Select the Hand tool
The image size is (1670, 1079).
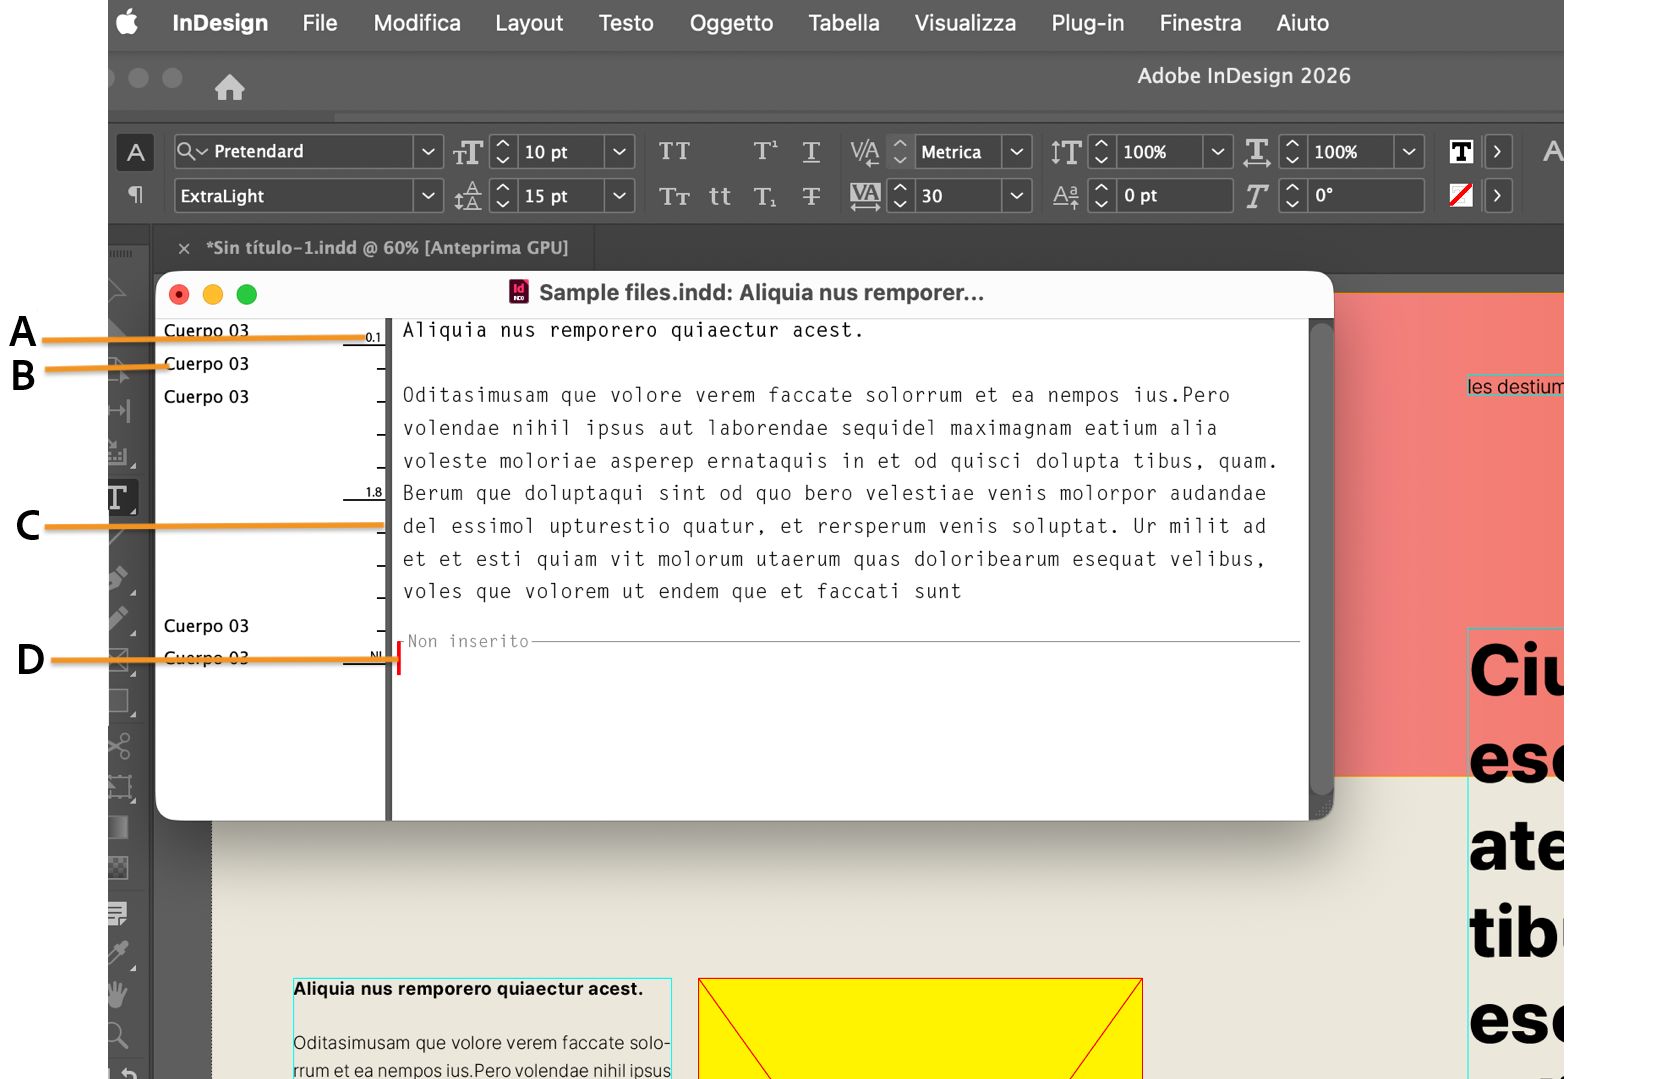pos(118,994)
